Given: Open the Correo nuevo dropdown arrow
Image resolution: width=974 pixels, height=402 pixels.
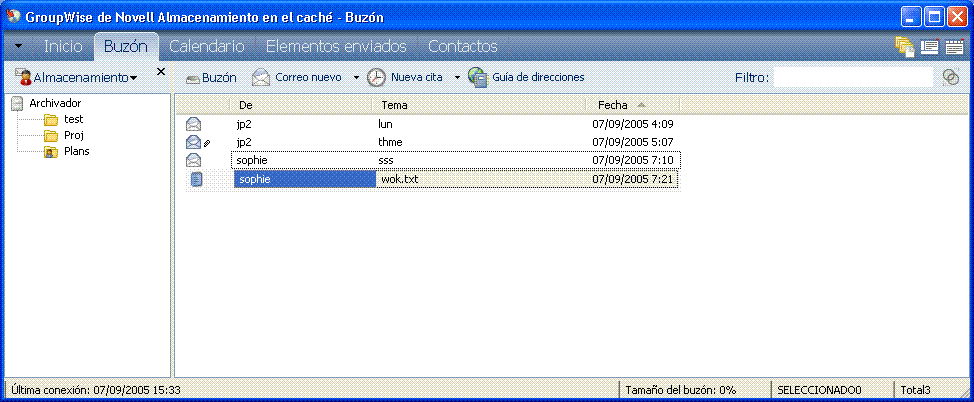Looking at the screenshot, I should pyautogui.click(x=356, y=78).
